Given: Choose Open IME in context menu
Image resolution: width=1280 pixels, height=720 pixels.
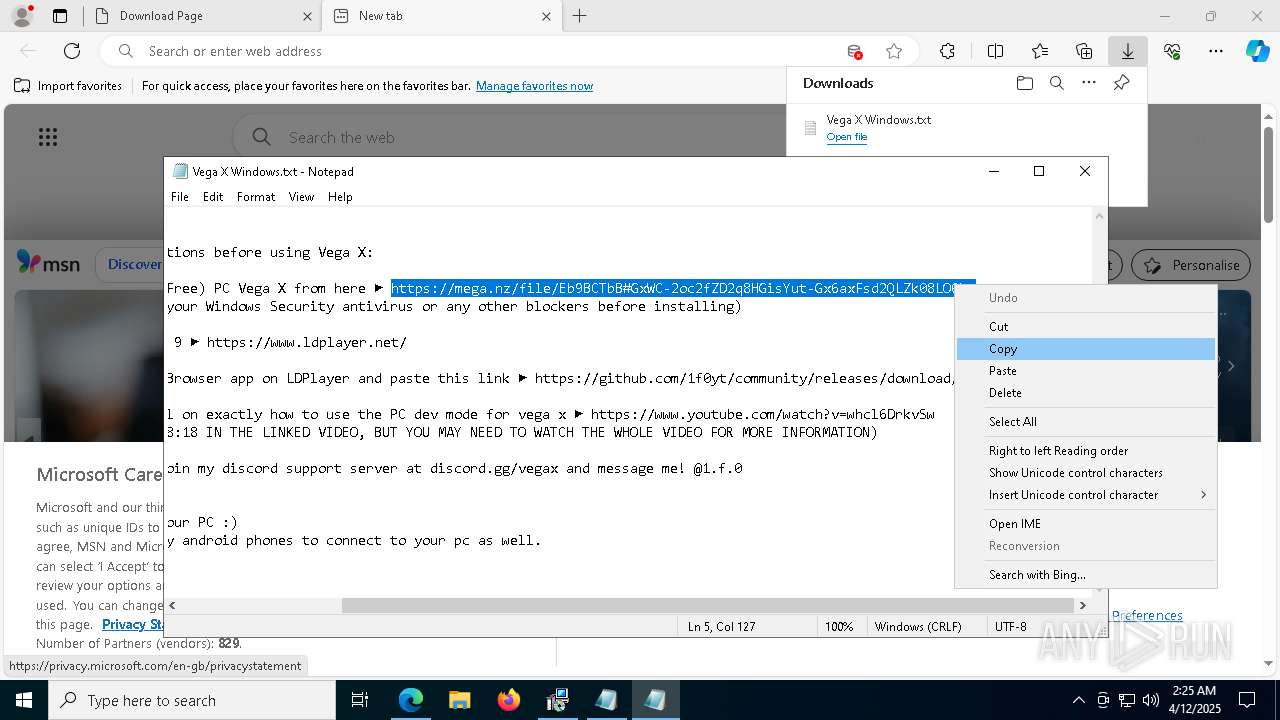Looking at the screenshot, I should coord(1086,524).
